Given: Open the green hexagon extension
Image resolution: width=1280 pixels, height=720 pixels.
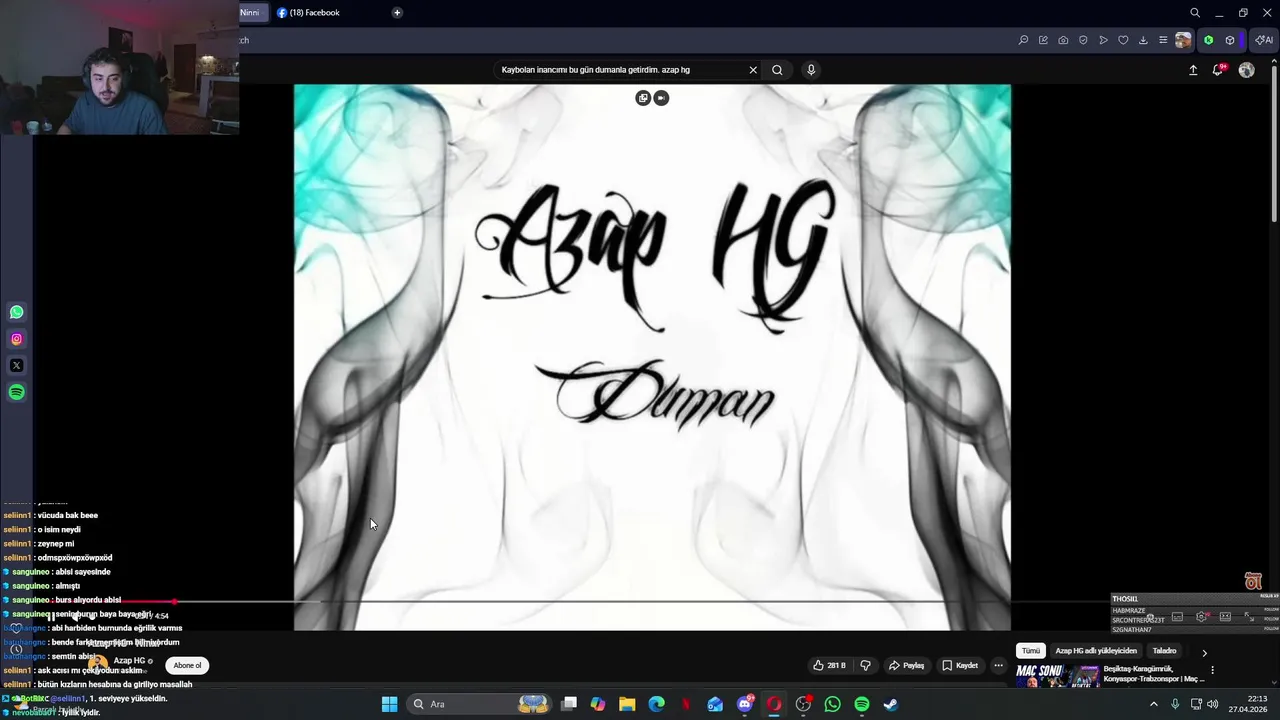Looking at the screenshot, I should [x=1208, y=40].
